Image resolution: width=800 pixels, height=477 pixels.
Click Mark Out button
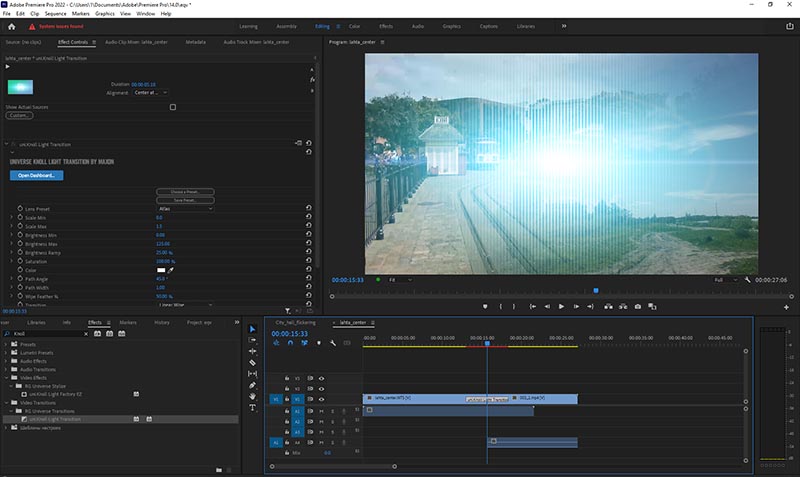(514, 307)
